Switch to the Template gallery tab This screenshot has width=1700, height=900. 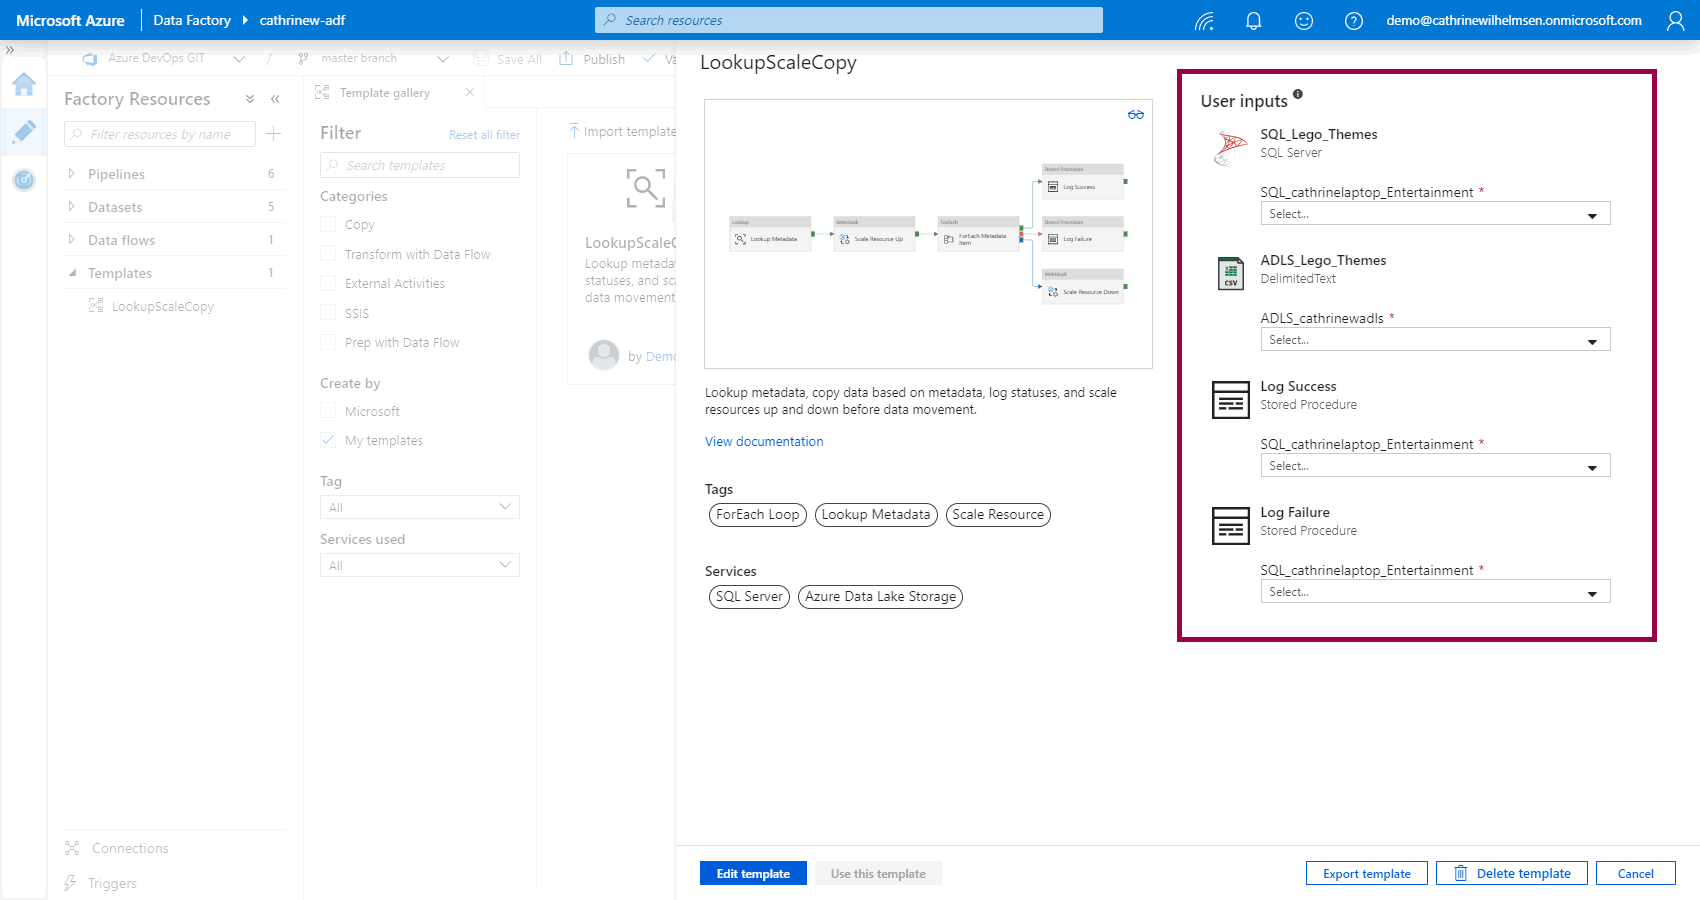[x=384, y=93]
